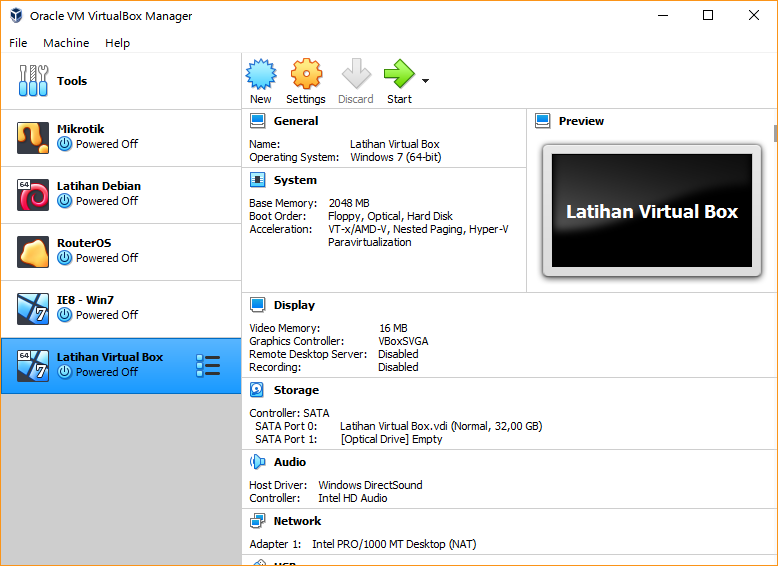
Task: Open the Tools icon in sidebar
Action: coord(33,81)
